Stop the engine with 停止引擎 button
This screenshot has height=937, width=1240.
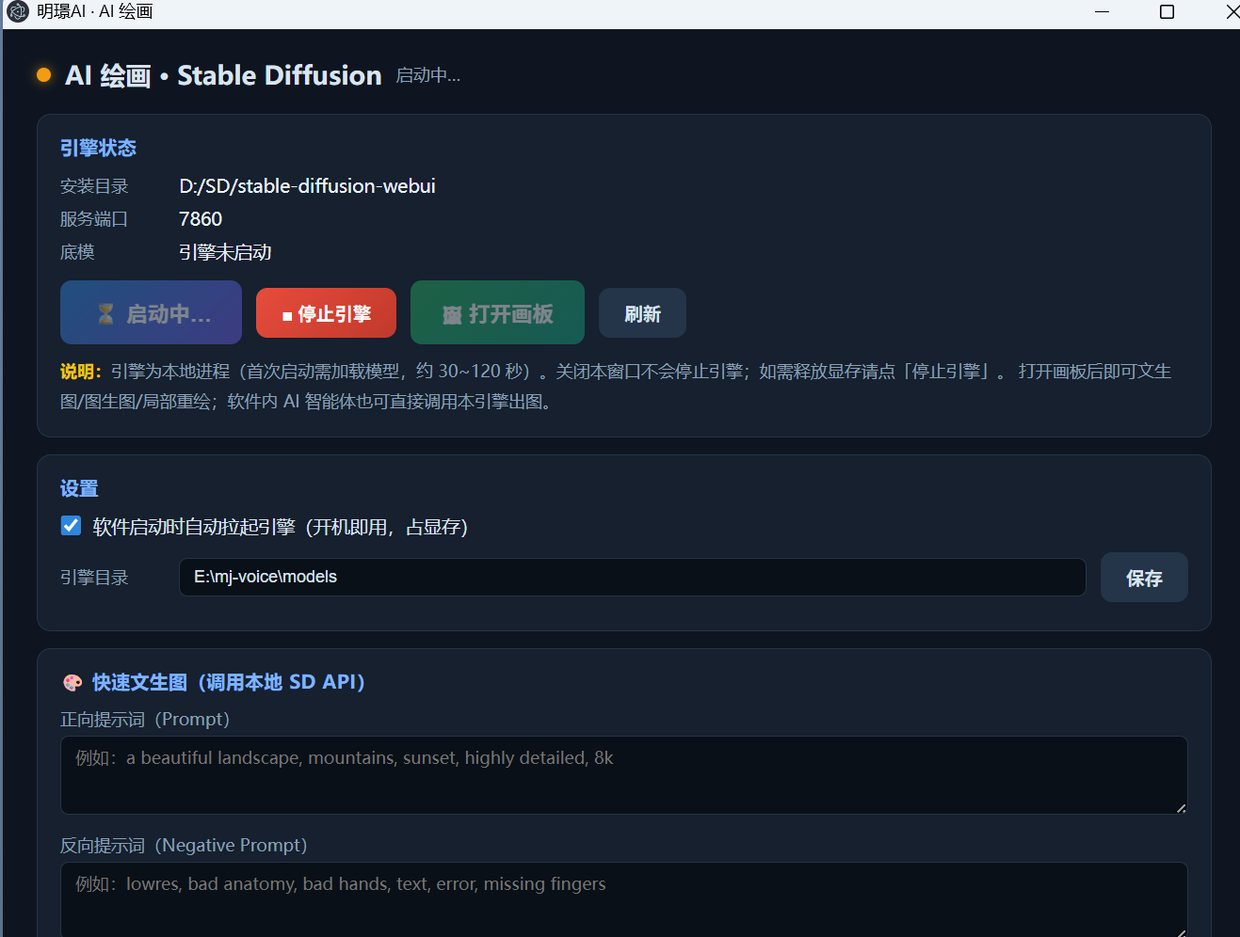click(x=326, y=313)
